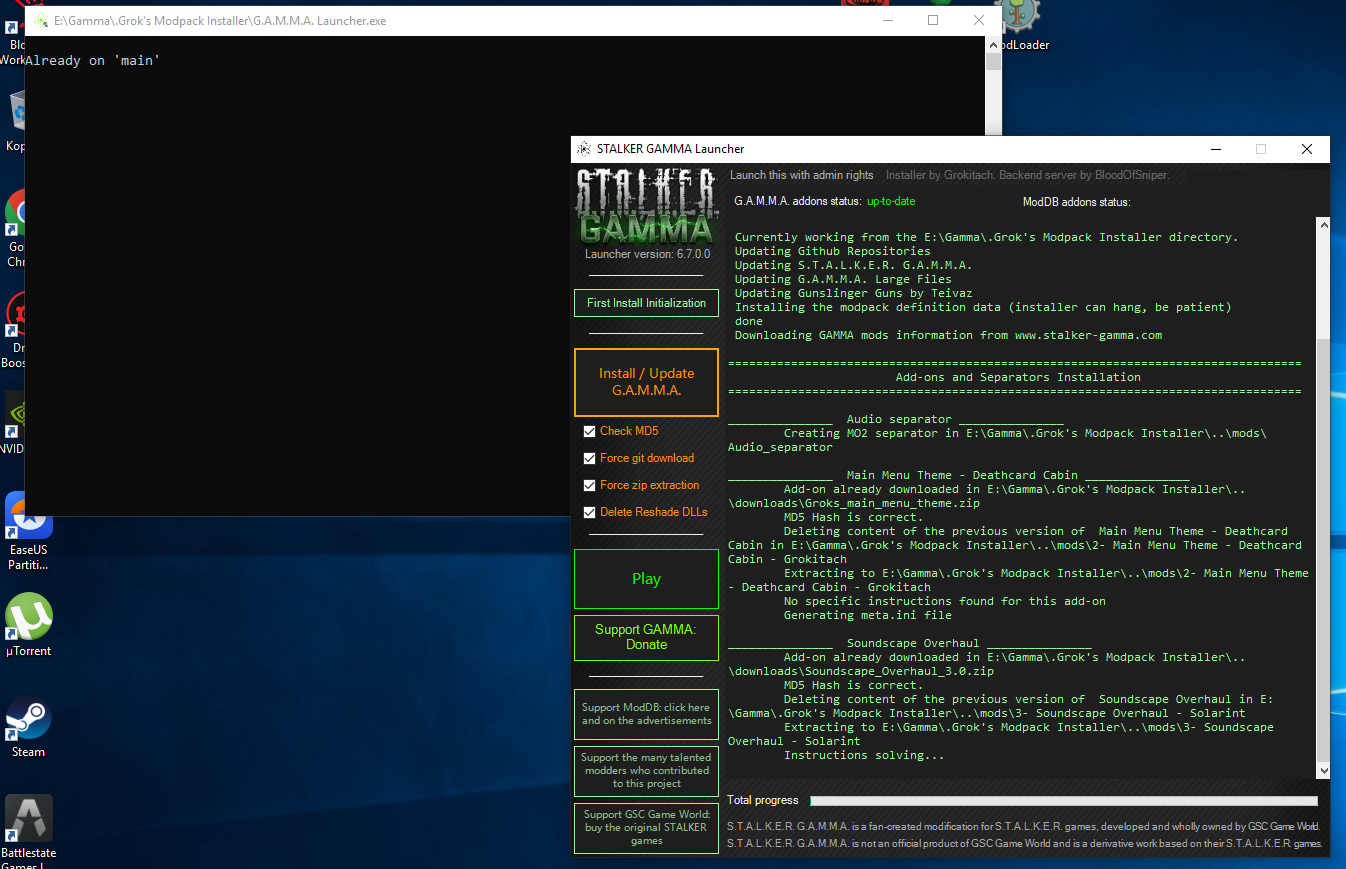Click 'ModDB addons status:' label

(1076, 202)
